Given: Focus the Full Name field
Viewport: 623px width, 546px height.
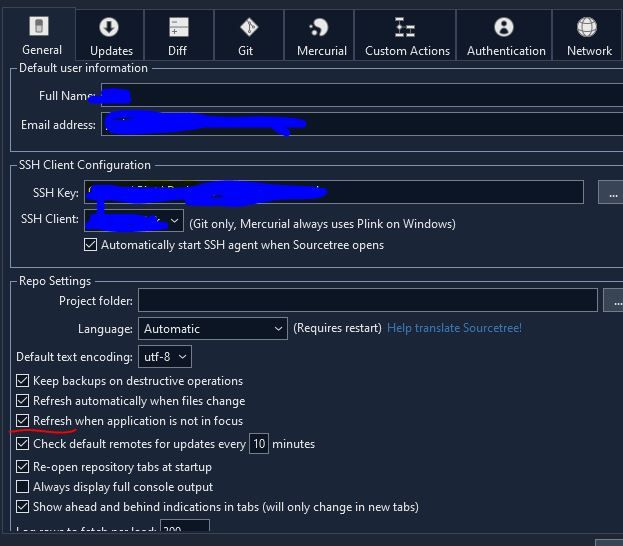Looking at the screenshot, I should [362, 95].
